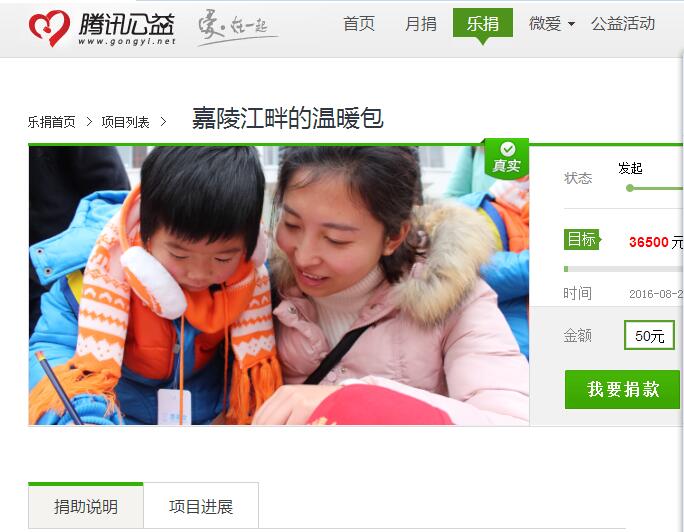This screenshot has width=684, height=532.
Task: Switch to the 项目进展 tab
Action: click(201, 506)
